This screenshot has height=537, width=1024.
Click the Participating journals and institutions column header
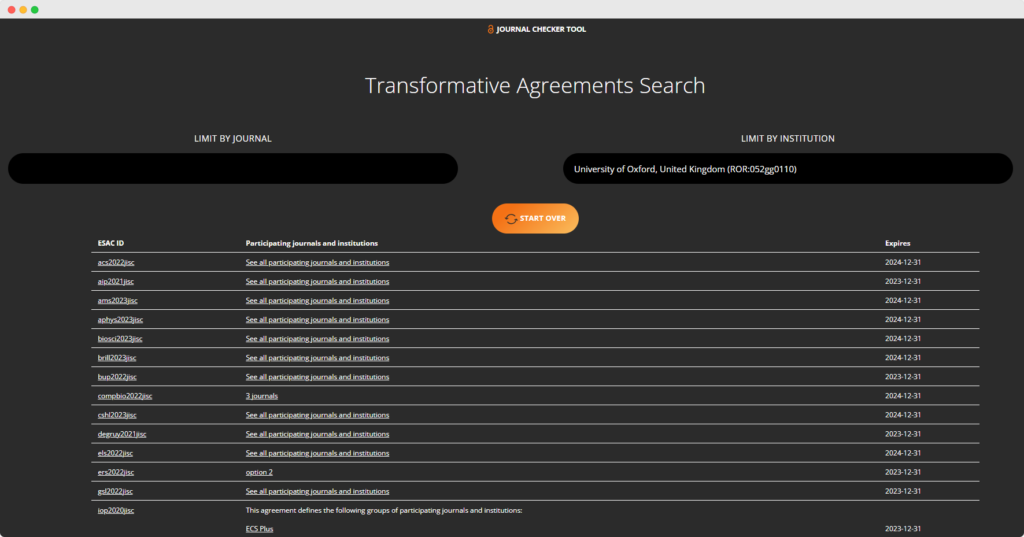(312, 243)
